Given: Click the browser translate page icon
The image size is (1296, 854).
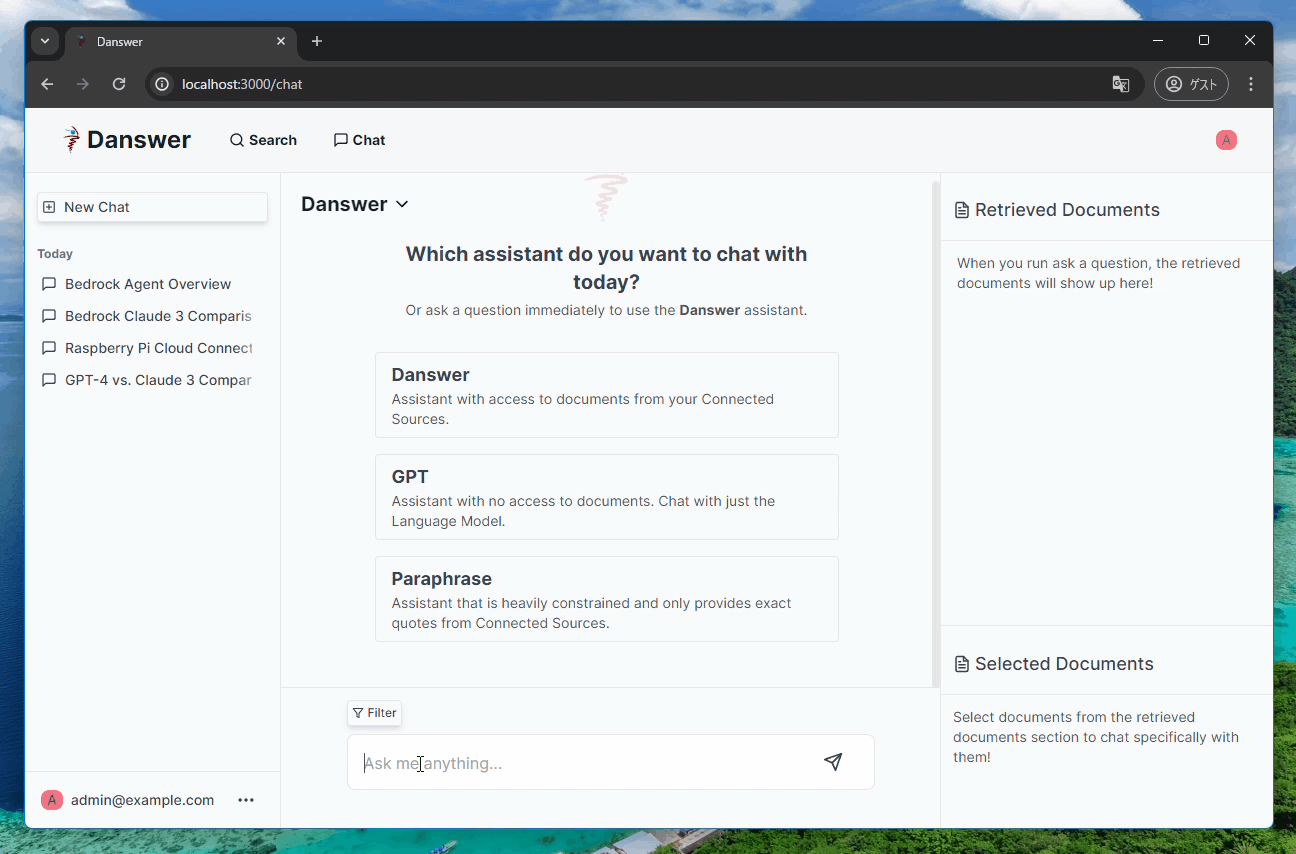Looking at the screenshot, I should click(x=1120, y=84).
